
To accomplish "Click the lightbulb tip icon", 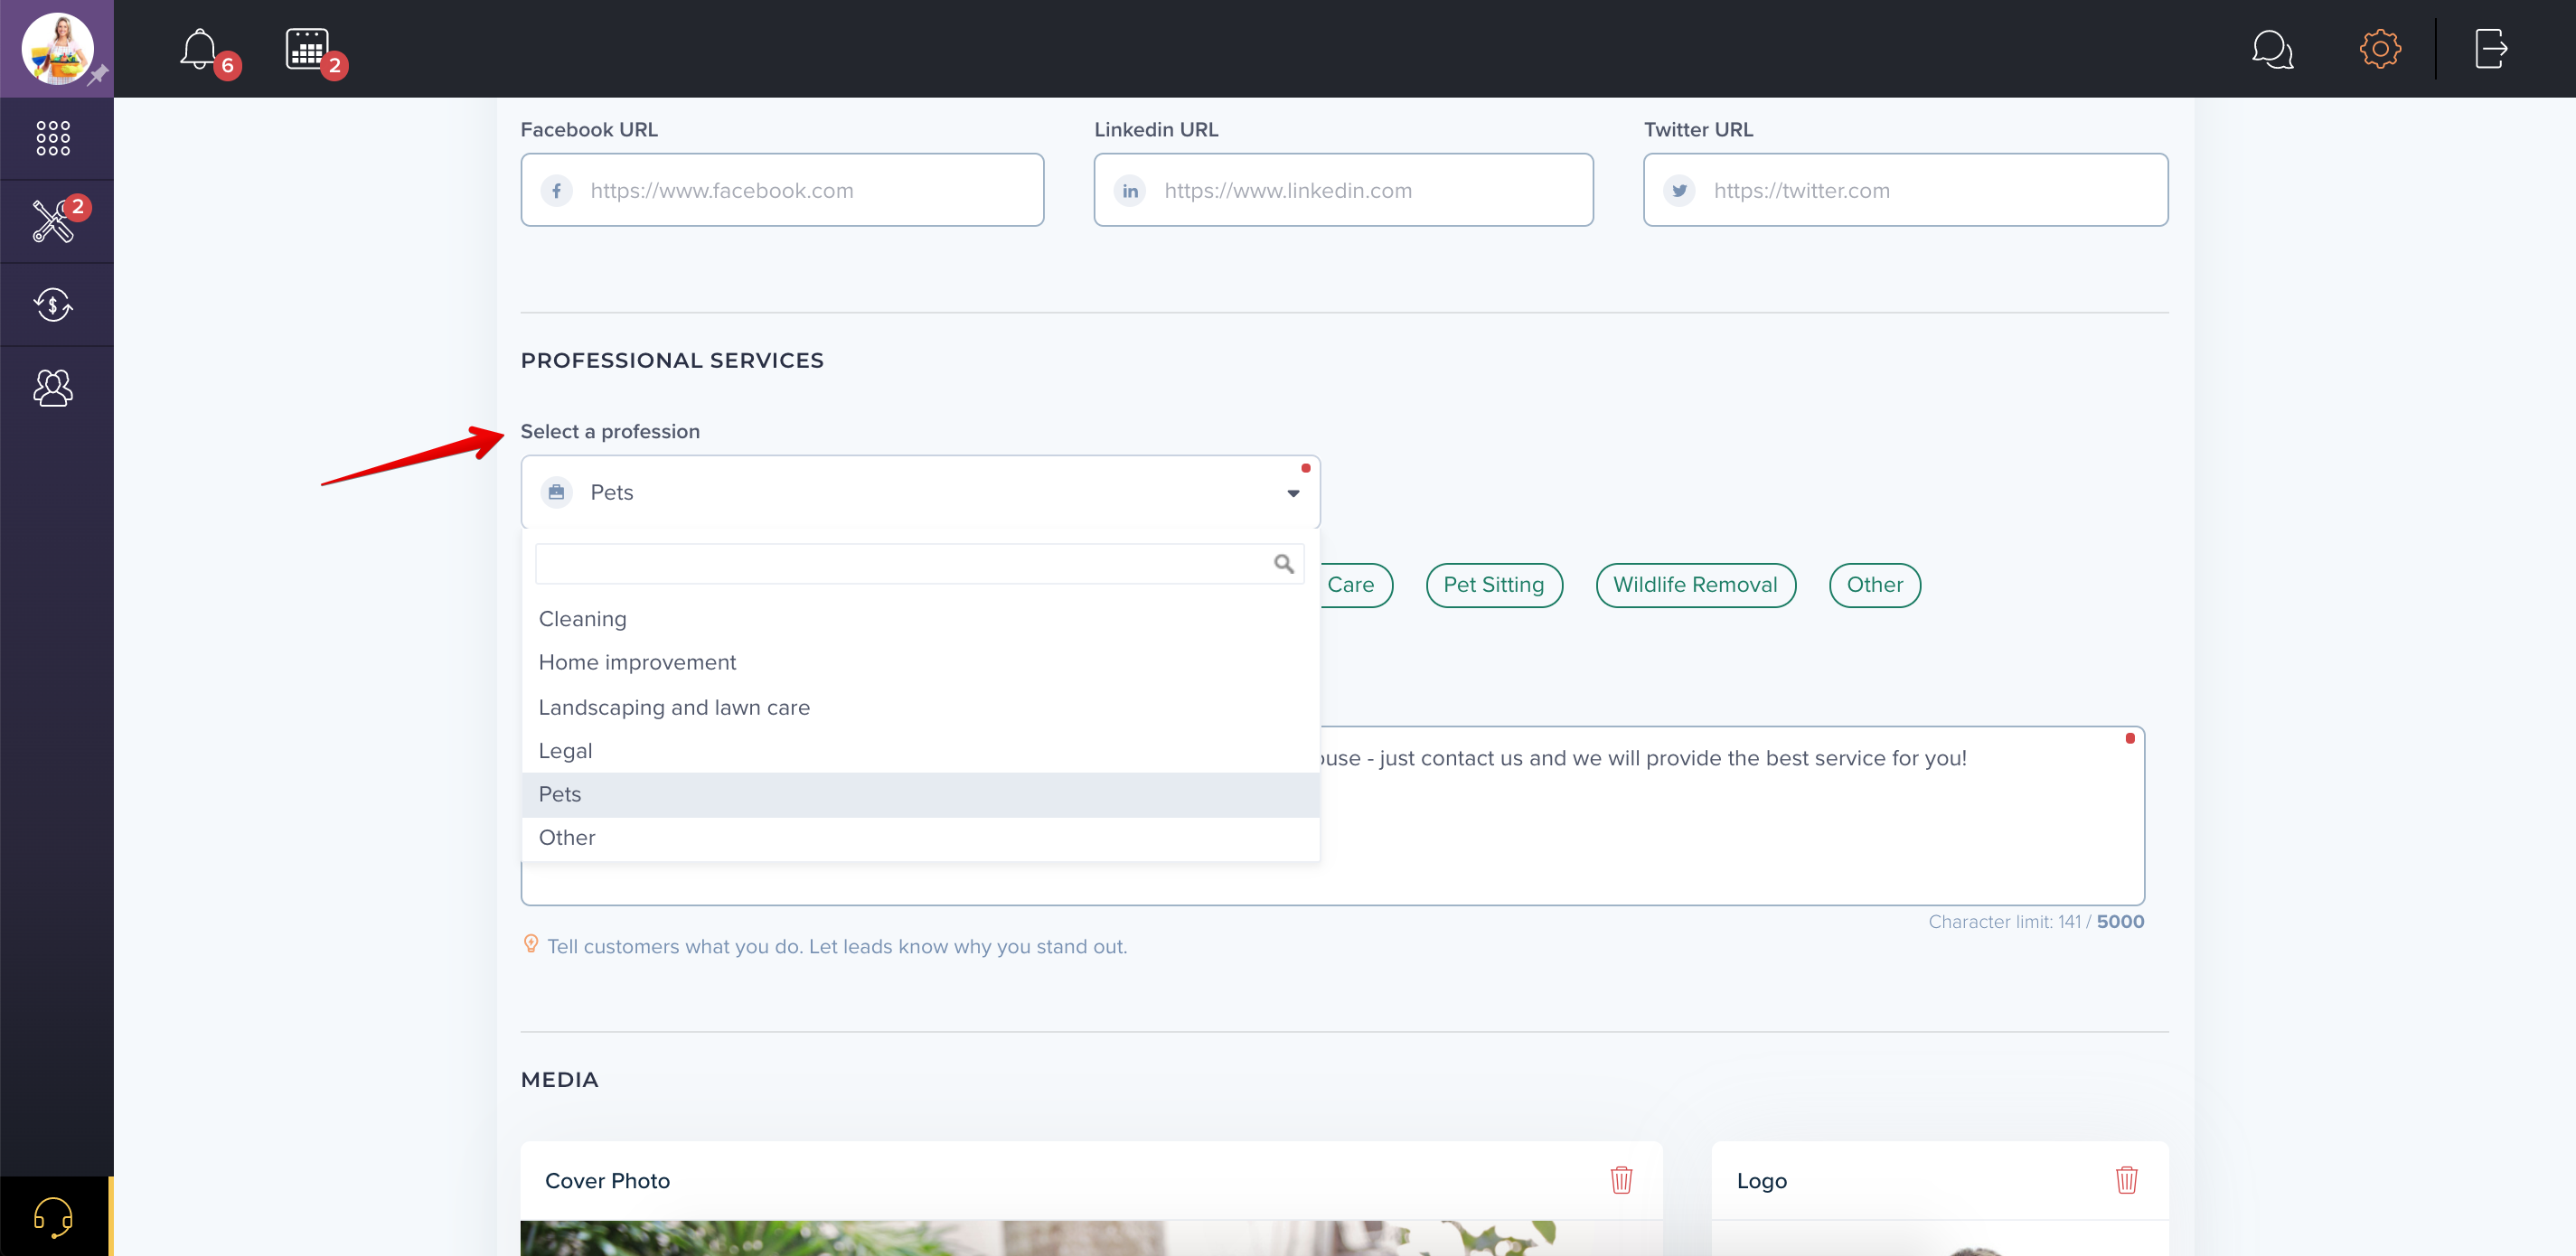I will [x=531, y=944].
